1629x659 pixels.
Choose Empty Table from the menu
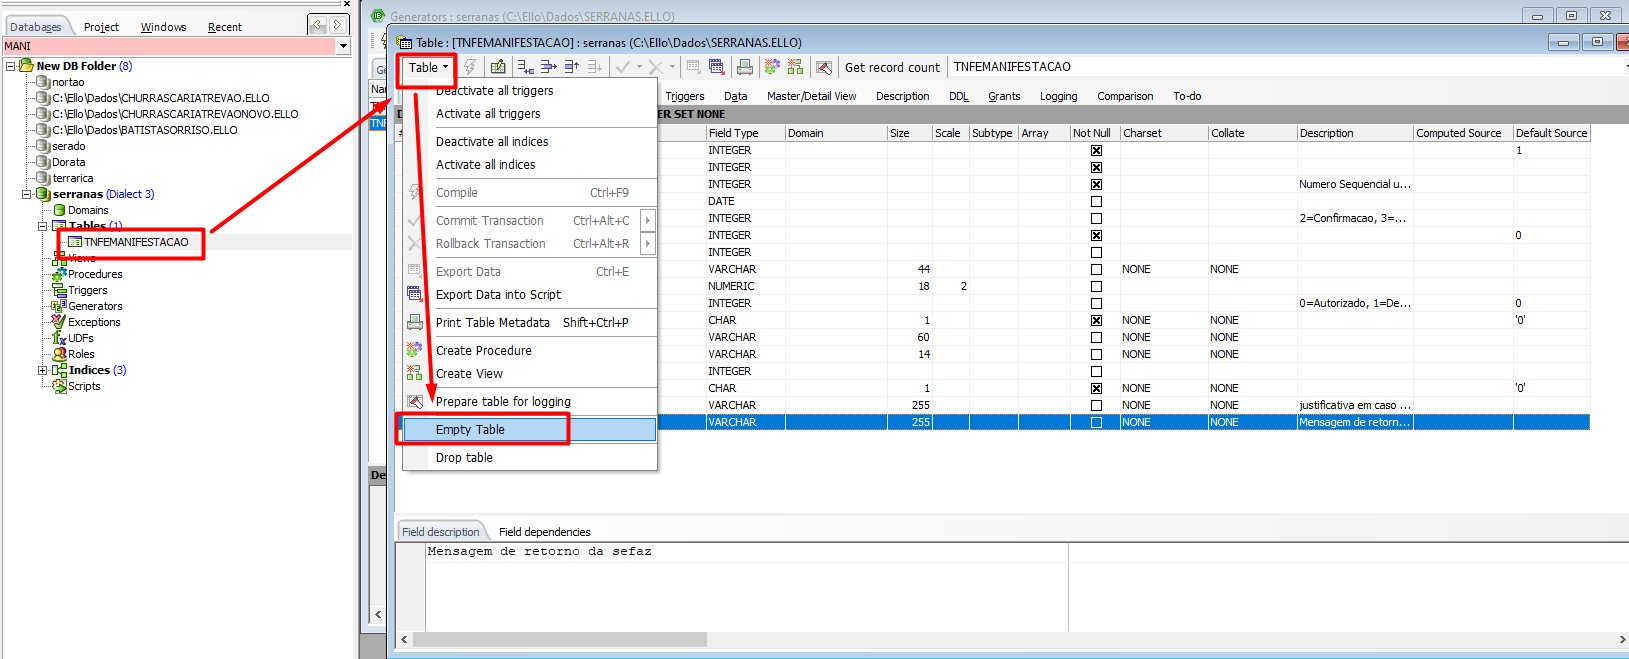(x=470, y=430)
